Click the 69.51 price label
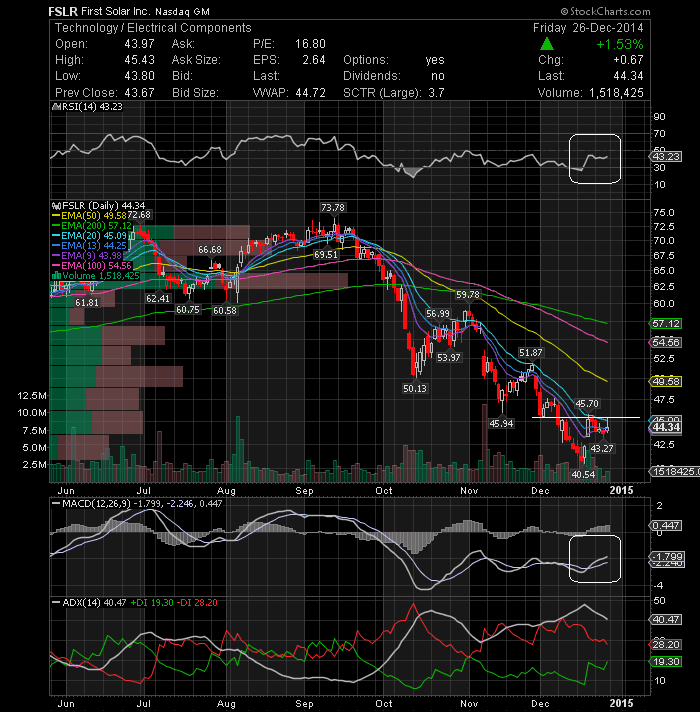The width and height of the screenshot is (700, 712). click(x=326, y=255)
